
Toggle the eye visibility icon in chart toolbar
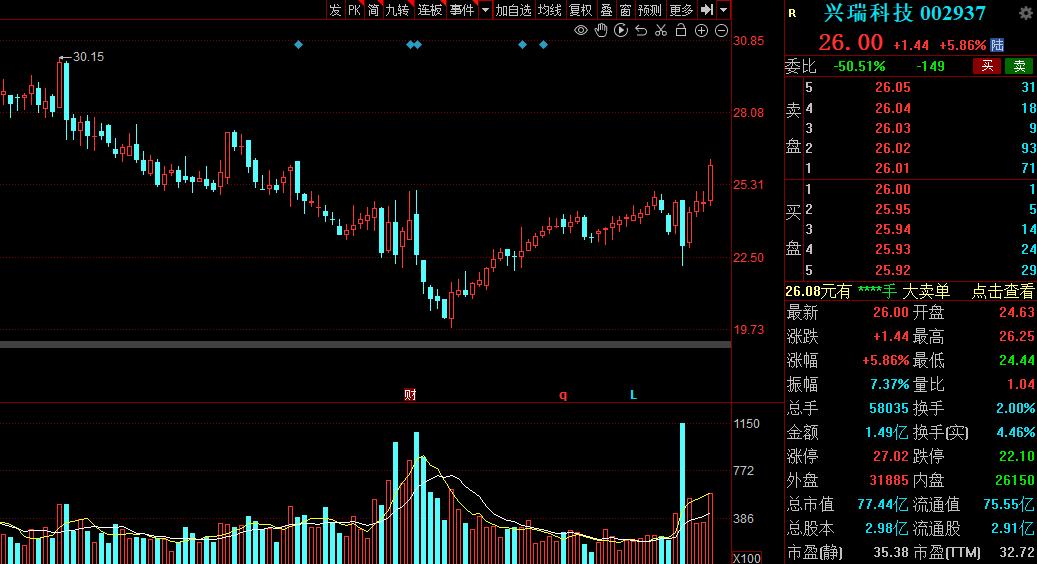coord(581,30)
